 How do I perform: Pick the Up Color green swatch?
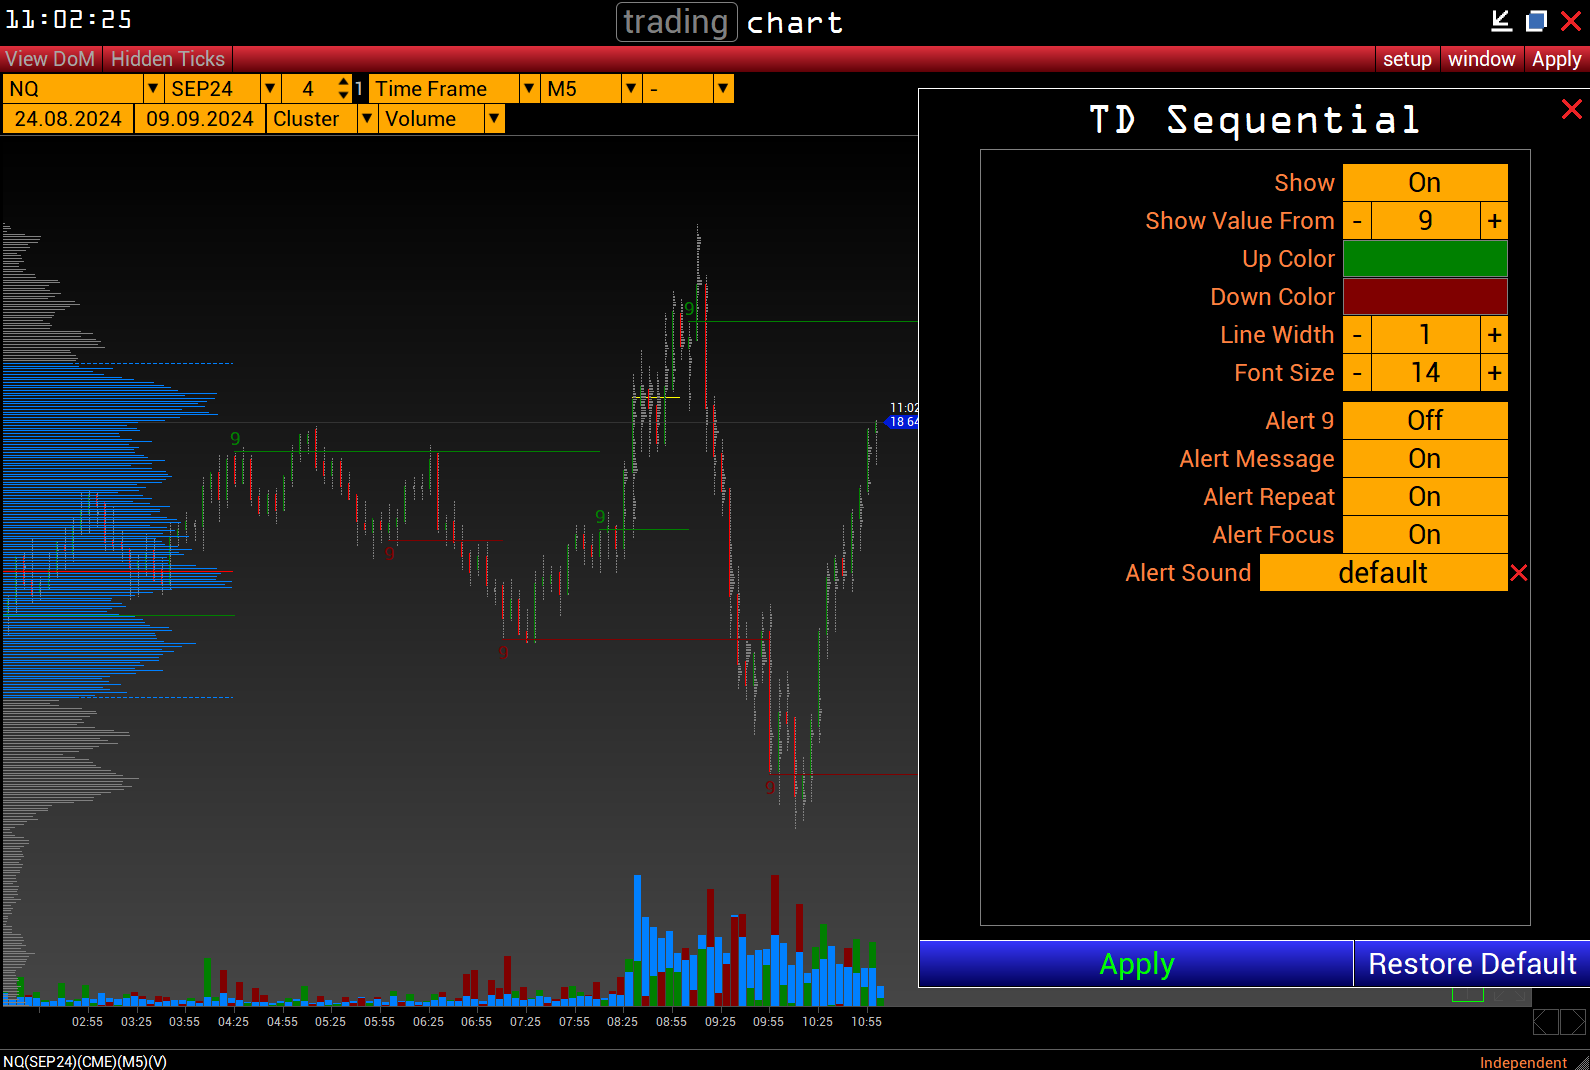[x=1424, y=259]
